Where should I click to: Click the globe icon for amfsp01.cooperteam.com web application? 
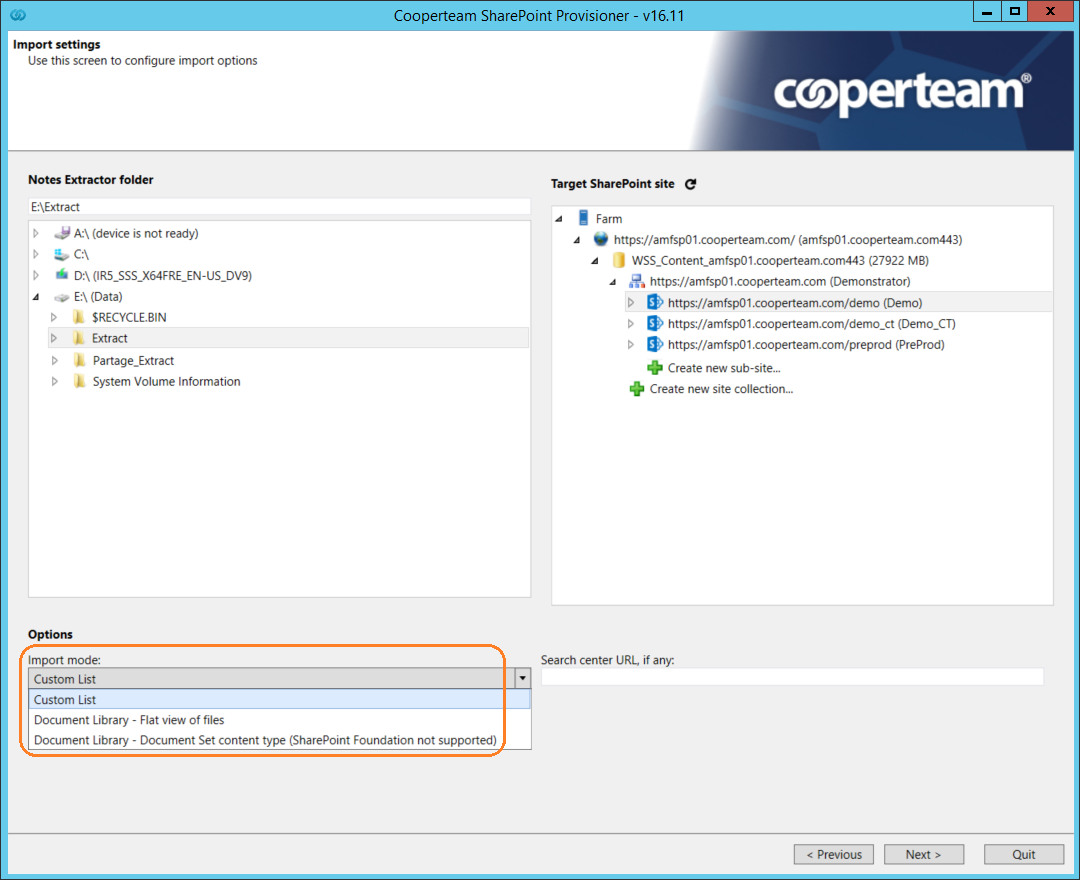coord(599,238)
